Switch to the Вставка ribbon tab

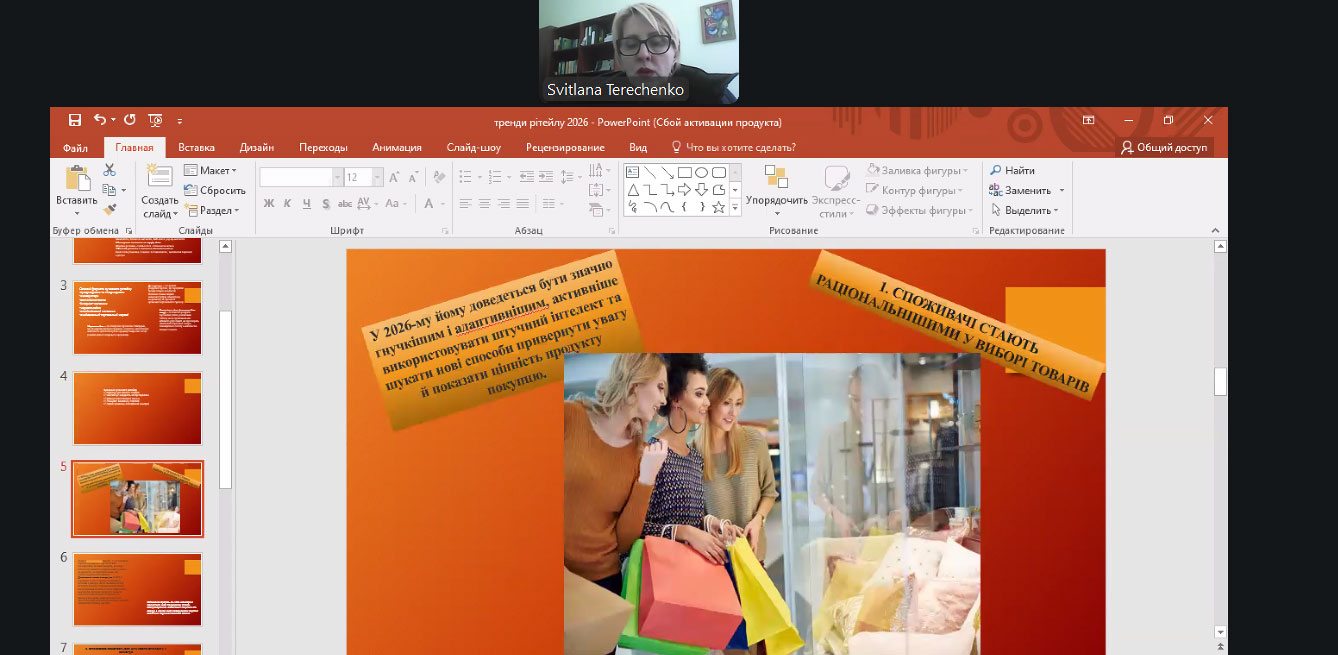196,147
